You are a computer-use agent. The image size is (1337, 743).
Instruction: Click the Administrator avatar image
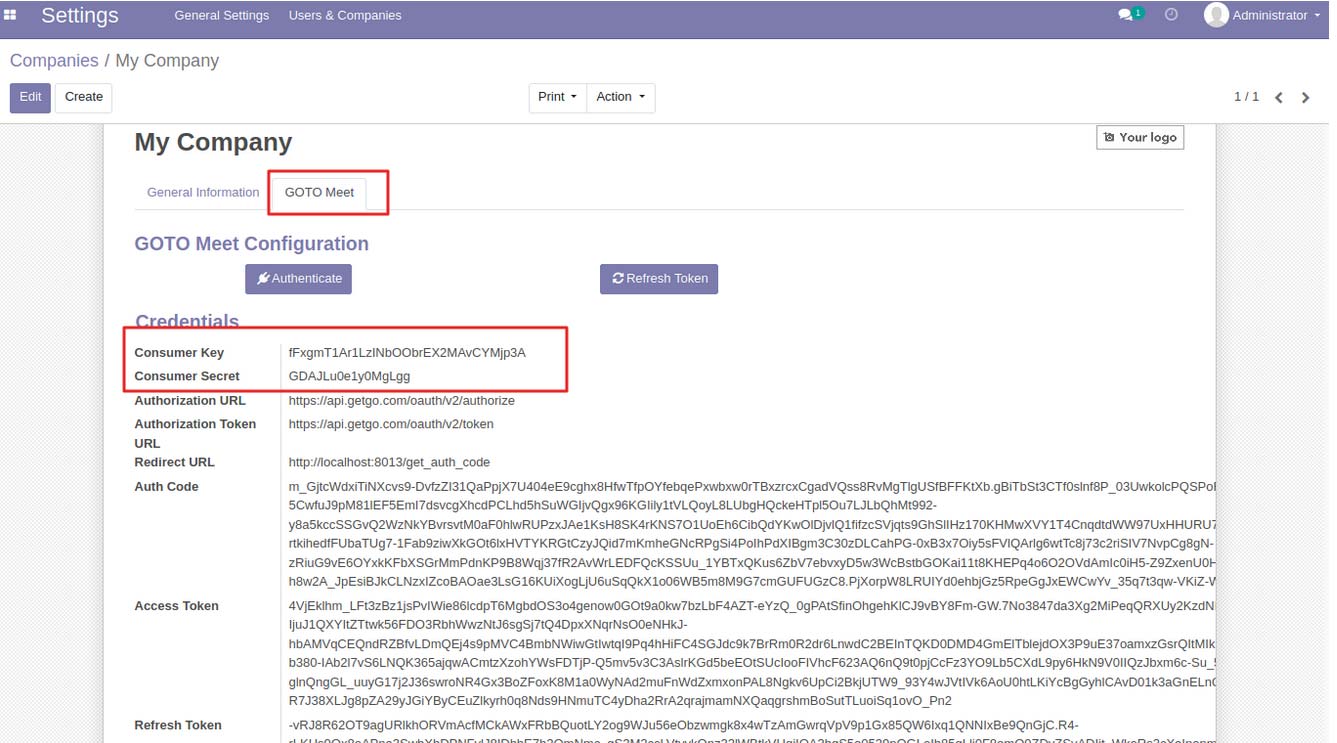[x=1216, y=15]
